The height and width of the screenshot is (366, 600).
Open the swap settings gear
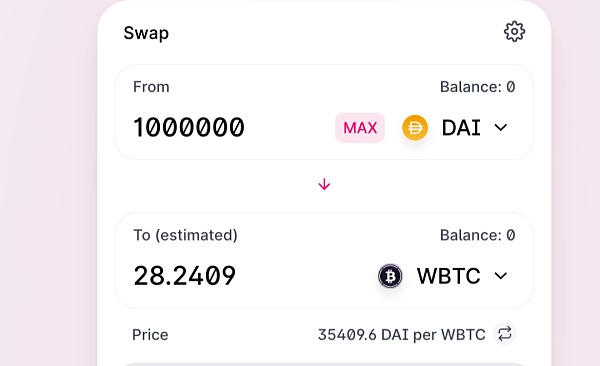514,31
